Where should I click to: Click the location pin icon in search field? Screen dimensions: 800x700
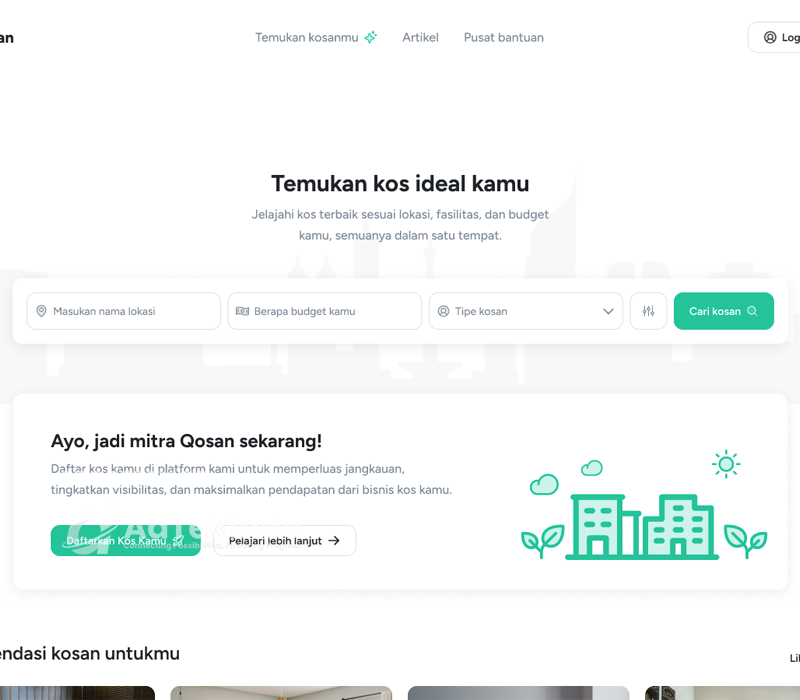click(x=41, y=311)
